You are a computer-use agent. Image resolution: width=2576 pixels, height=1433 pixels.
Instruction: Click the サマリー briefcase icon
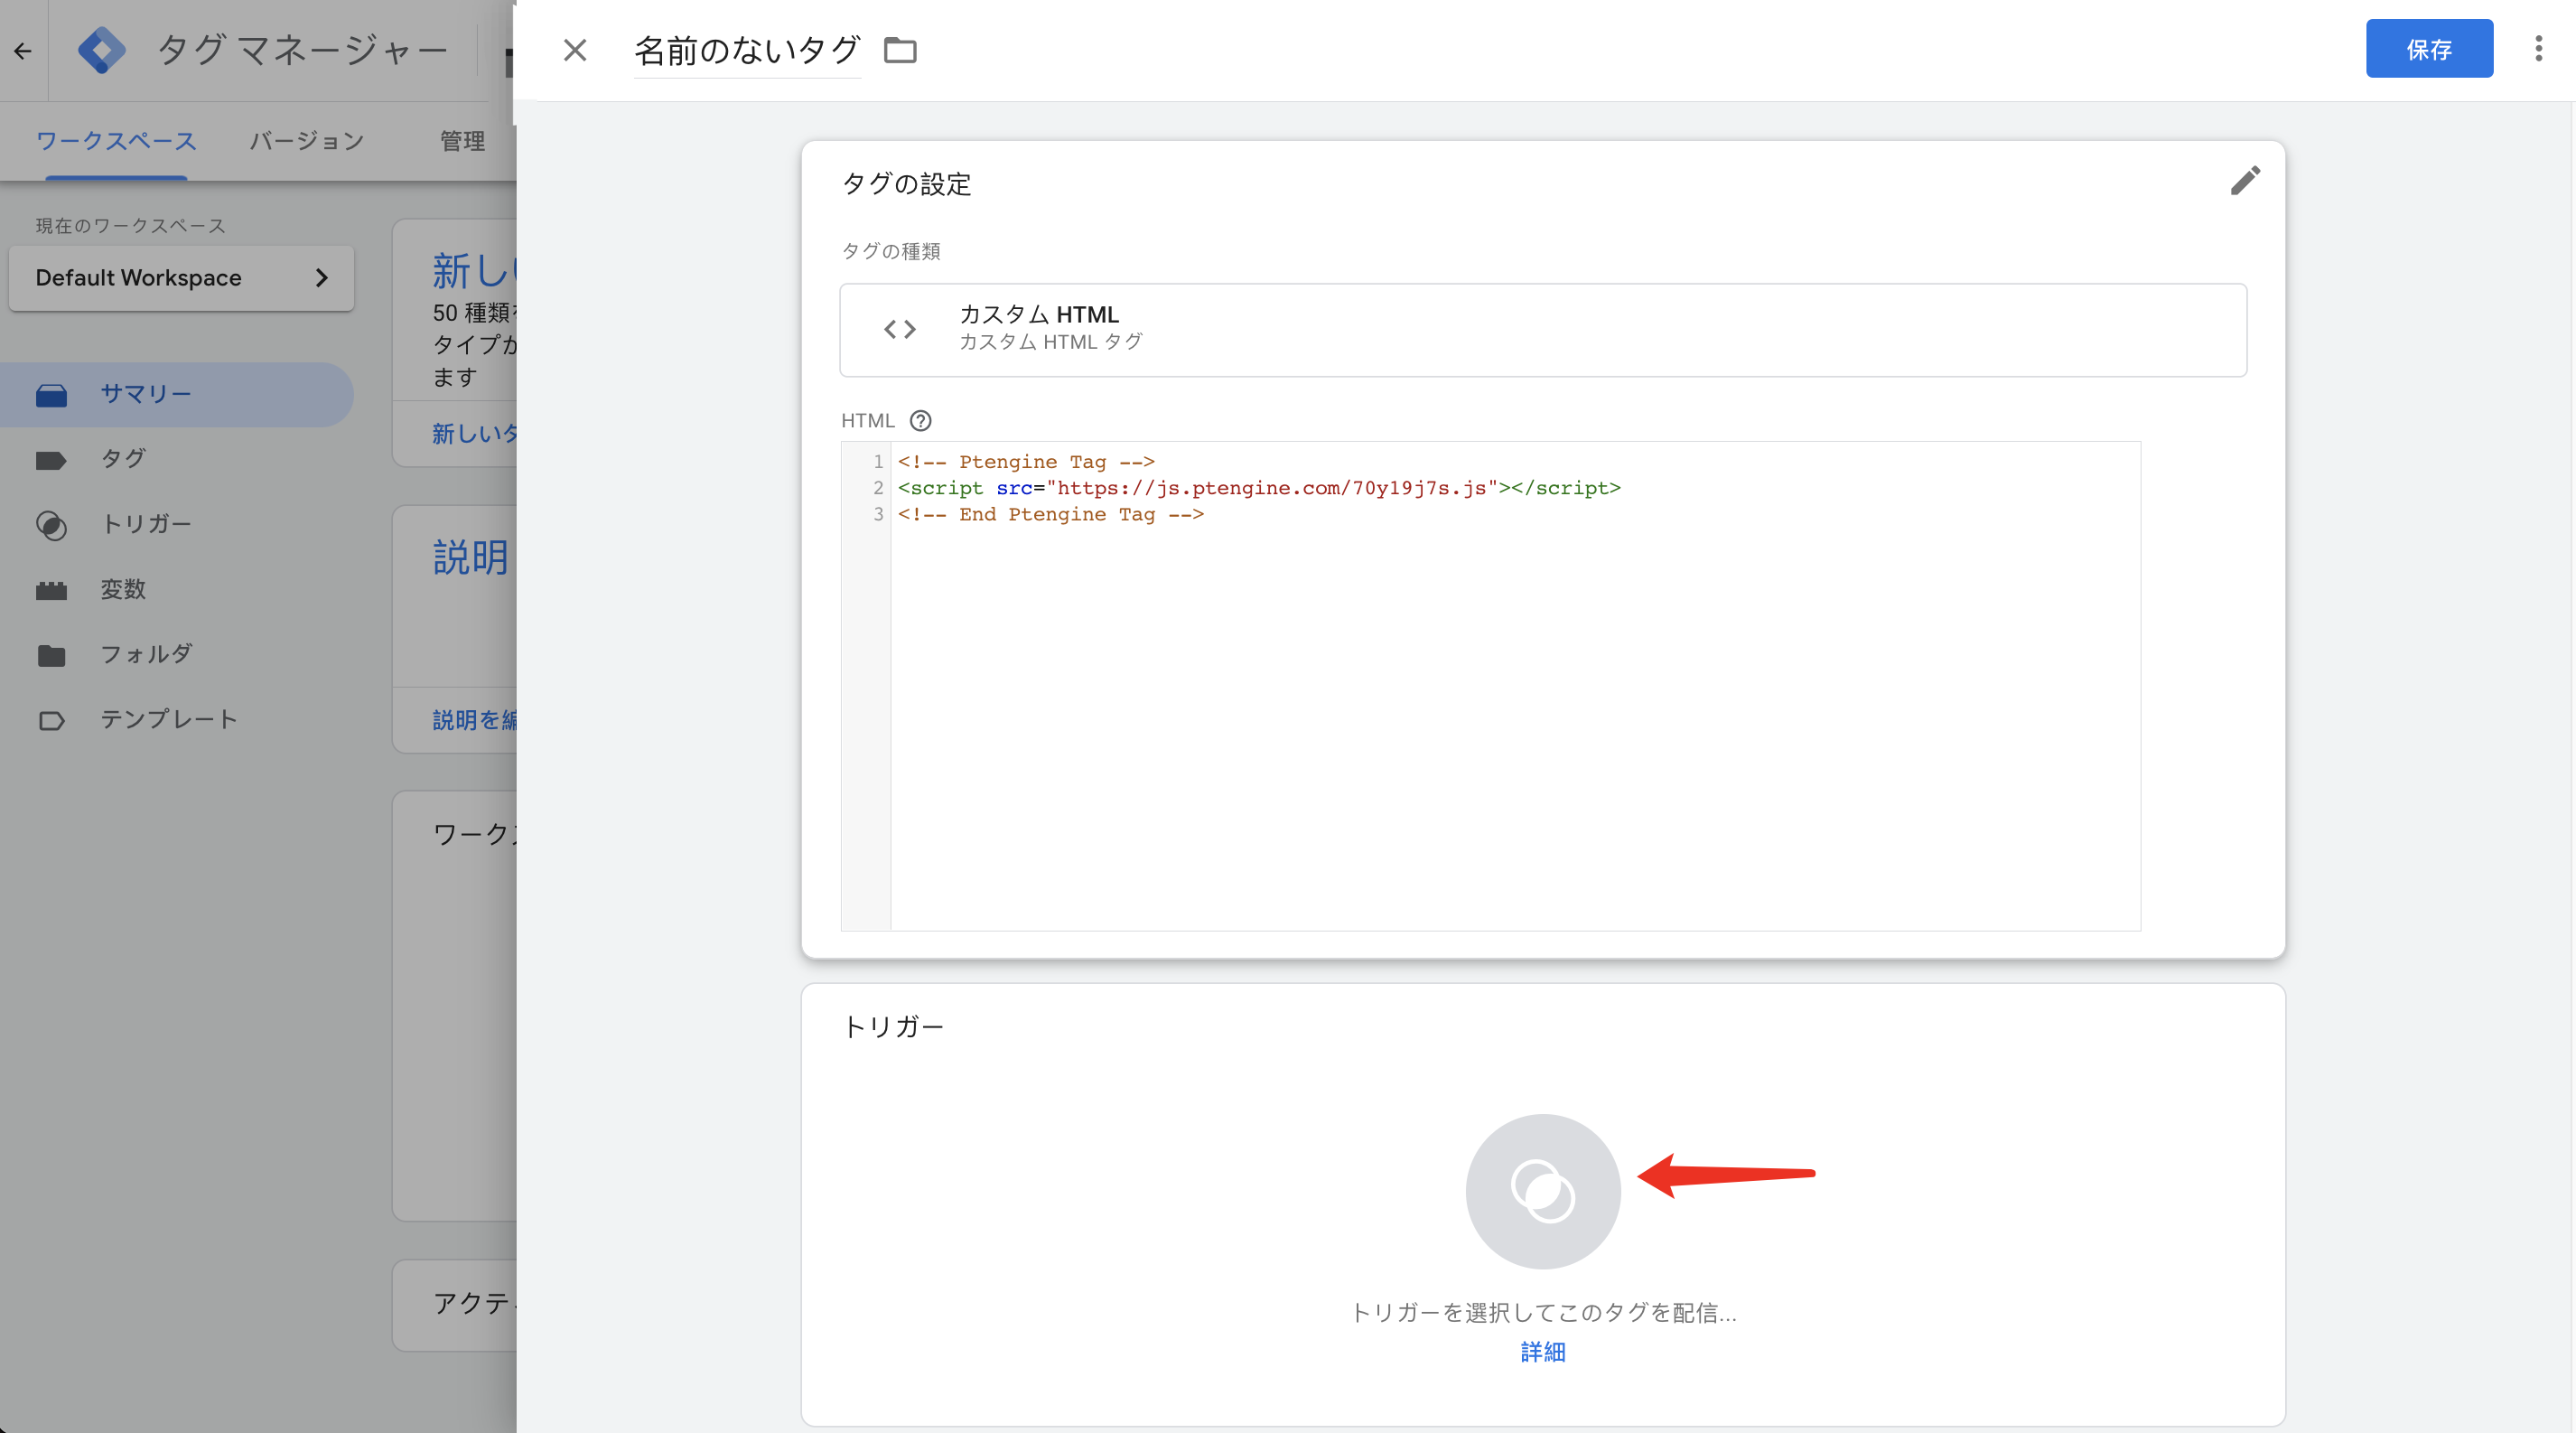click(51, 395)
